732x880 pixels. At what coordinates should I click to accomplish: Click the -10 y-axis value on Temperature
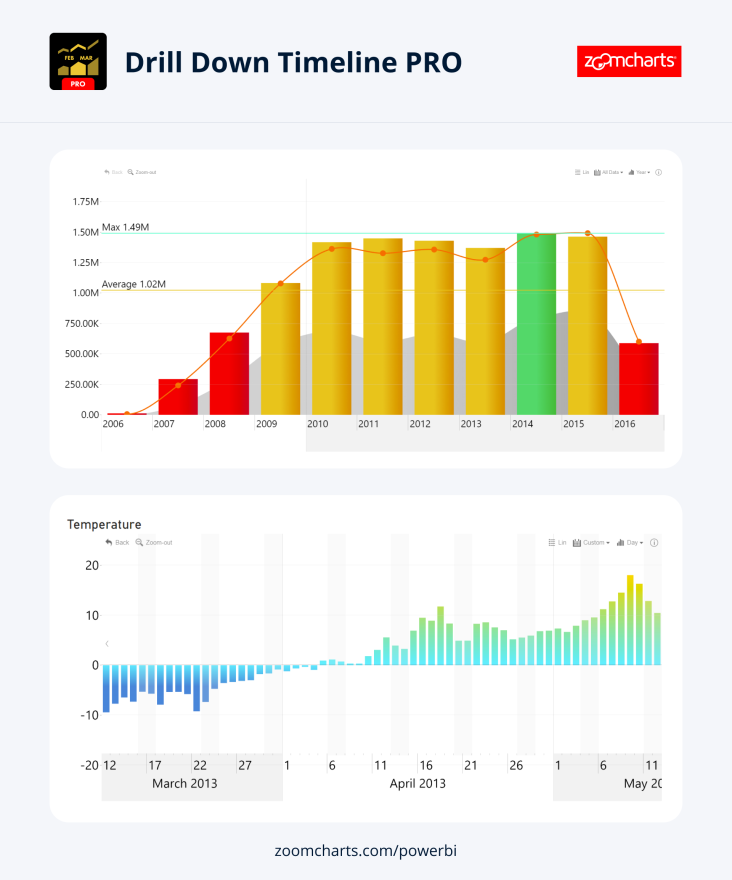[89, 715]
